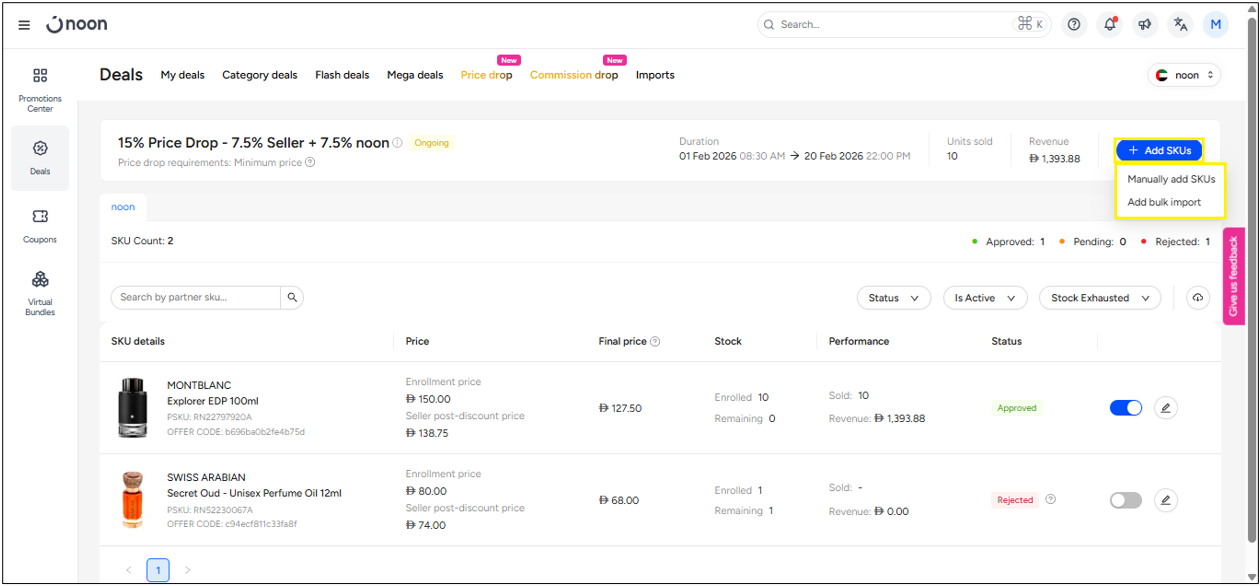Open the language translation icon
Screen dimensions: 1260x586
pyautogui.click(x=1181, y=25)
